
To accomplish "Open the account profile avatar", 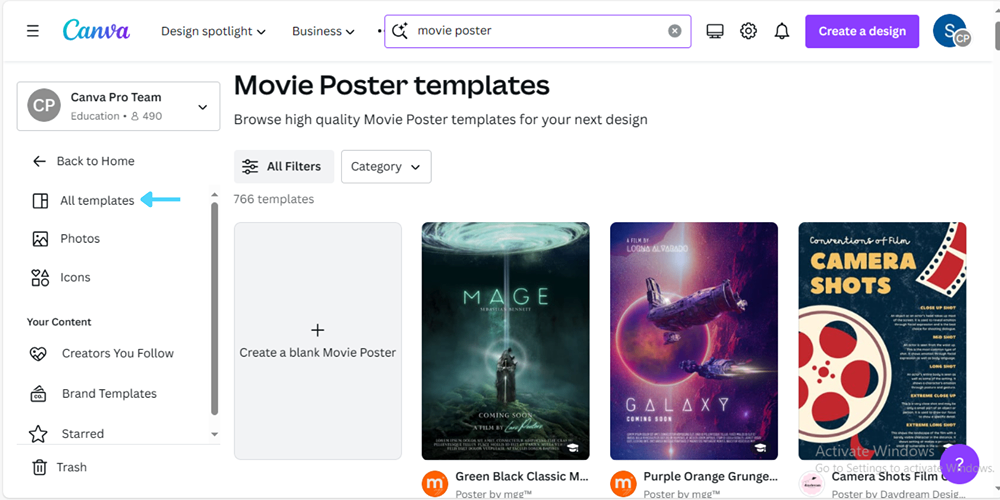I will pyautogui.click(x=951, y=31).
